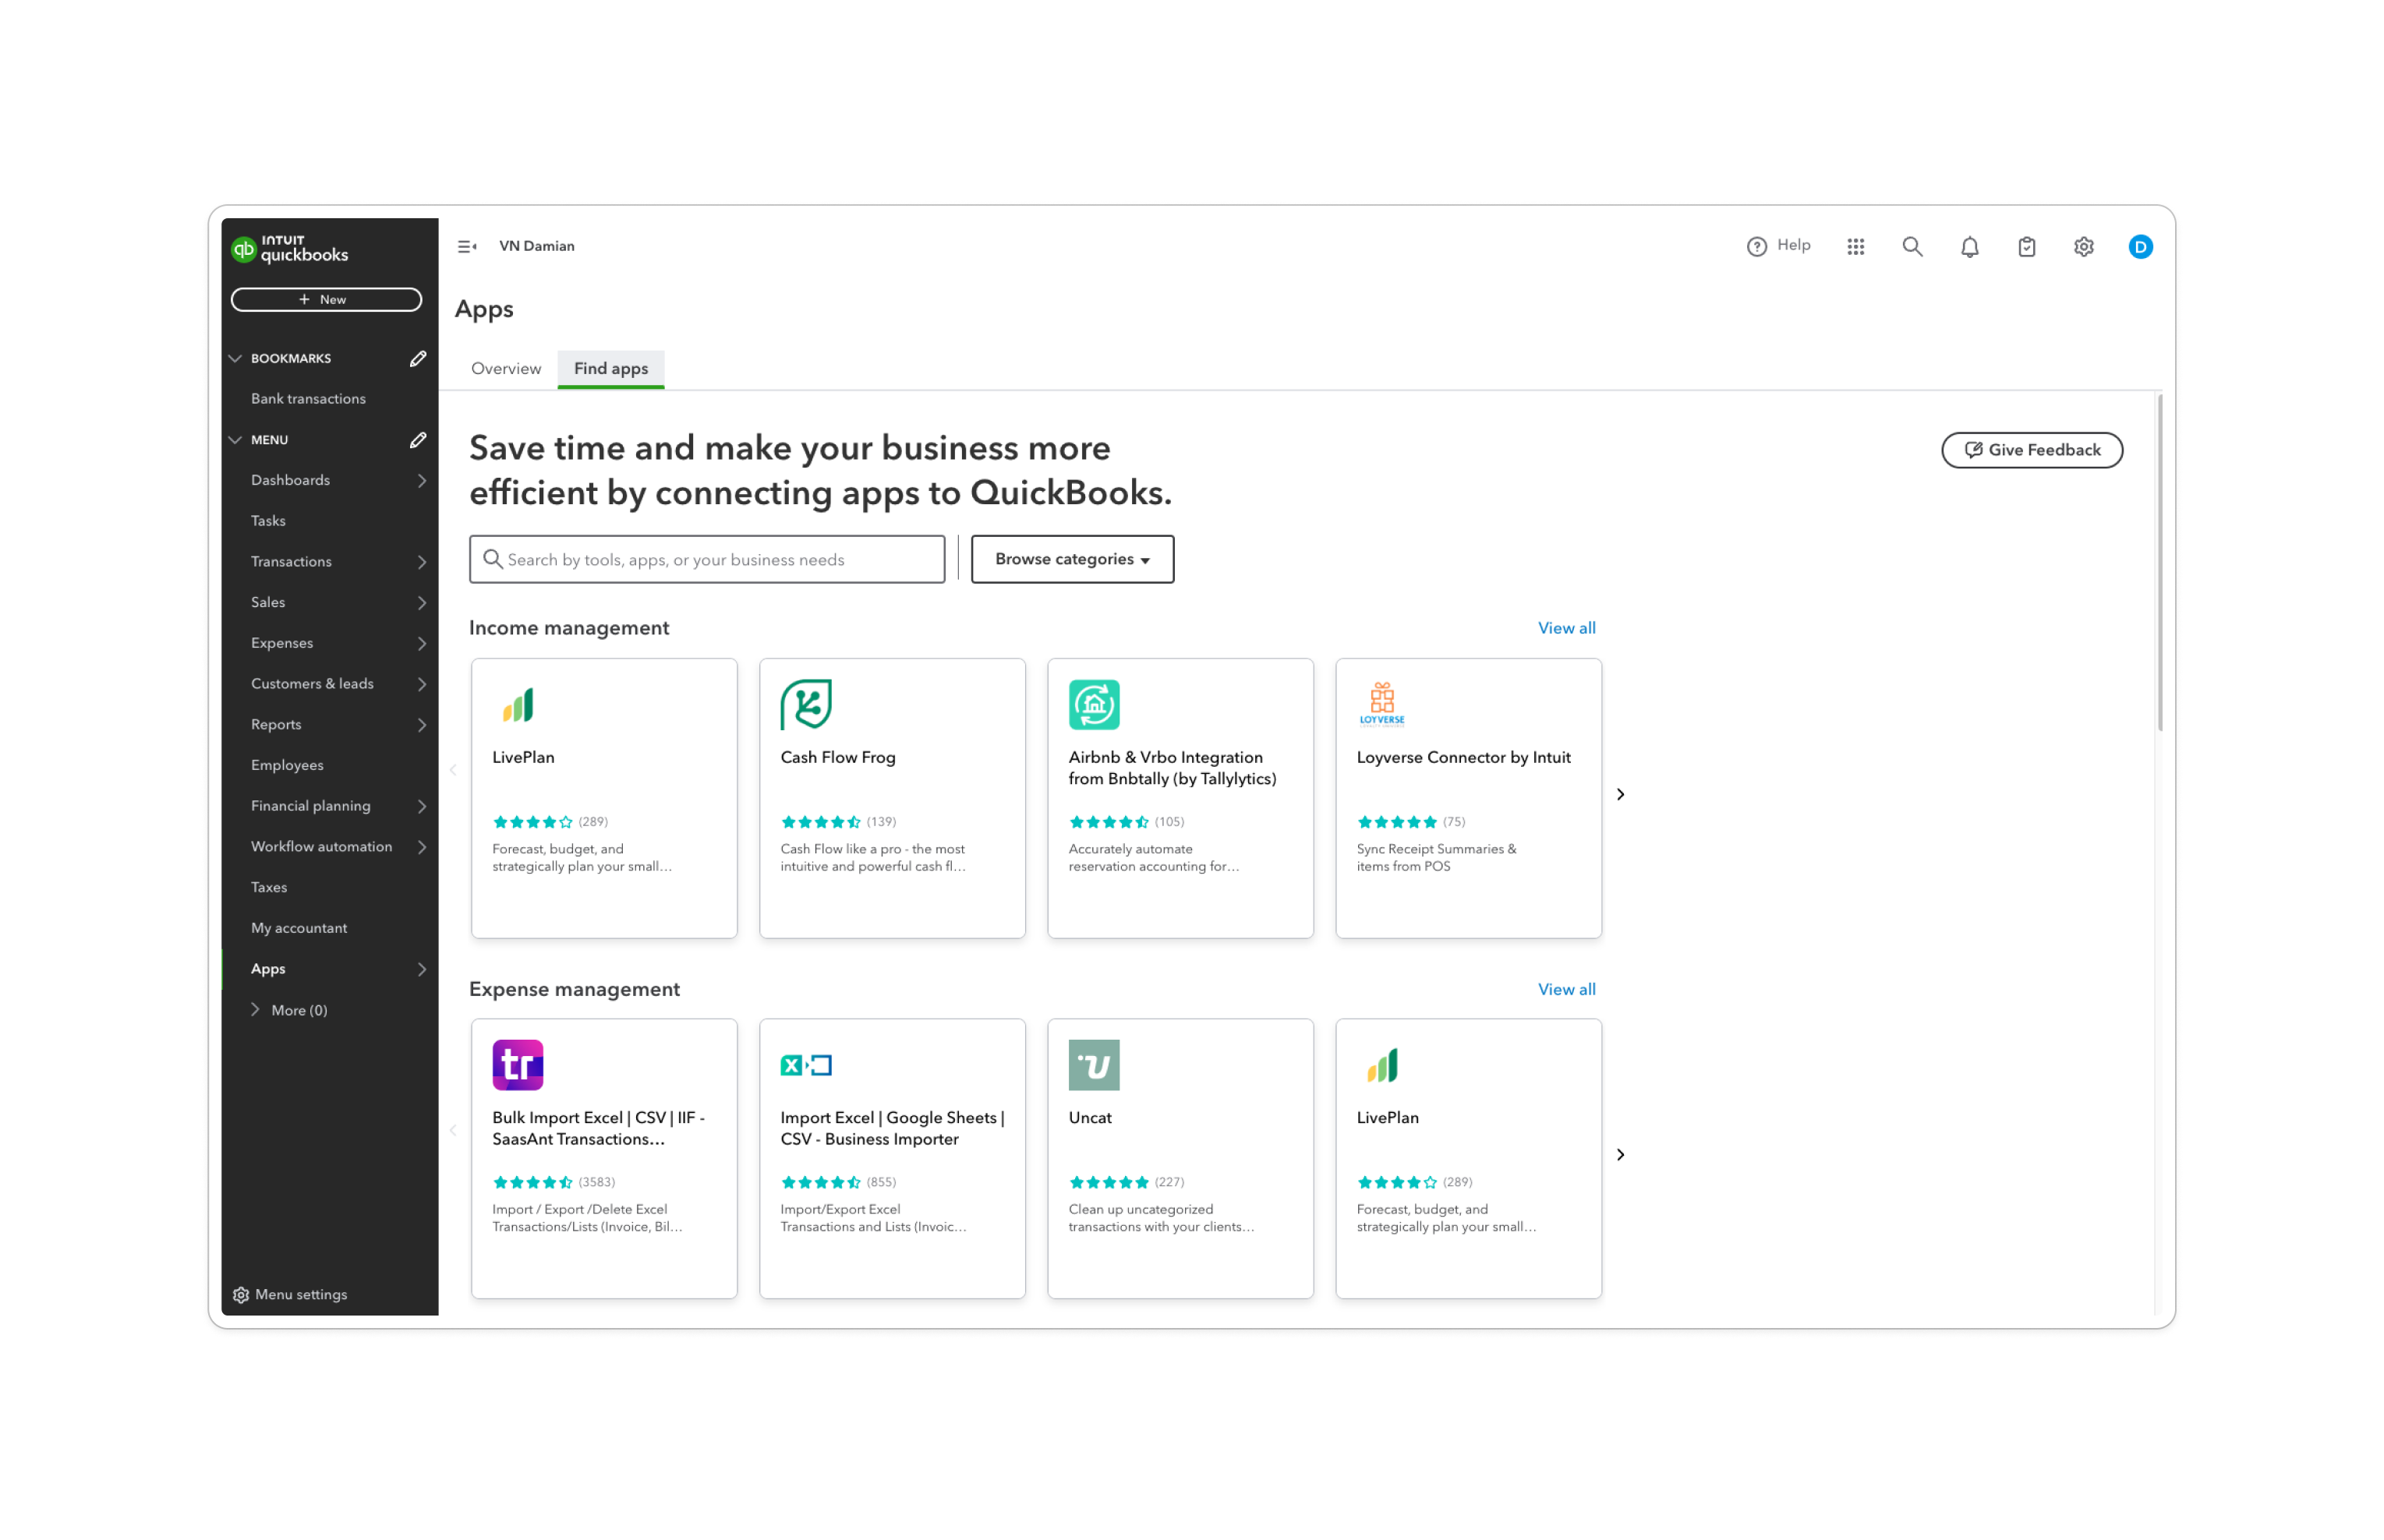Click the Give Feedback button

tap(2031, 450)
